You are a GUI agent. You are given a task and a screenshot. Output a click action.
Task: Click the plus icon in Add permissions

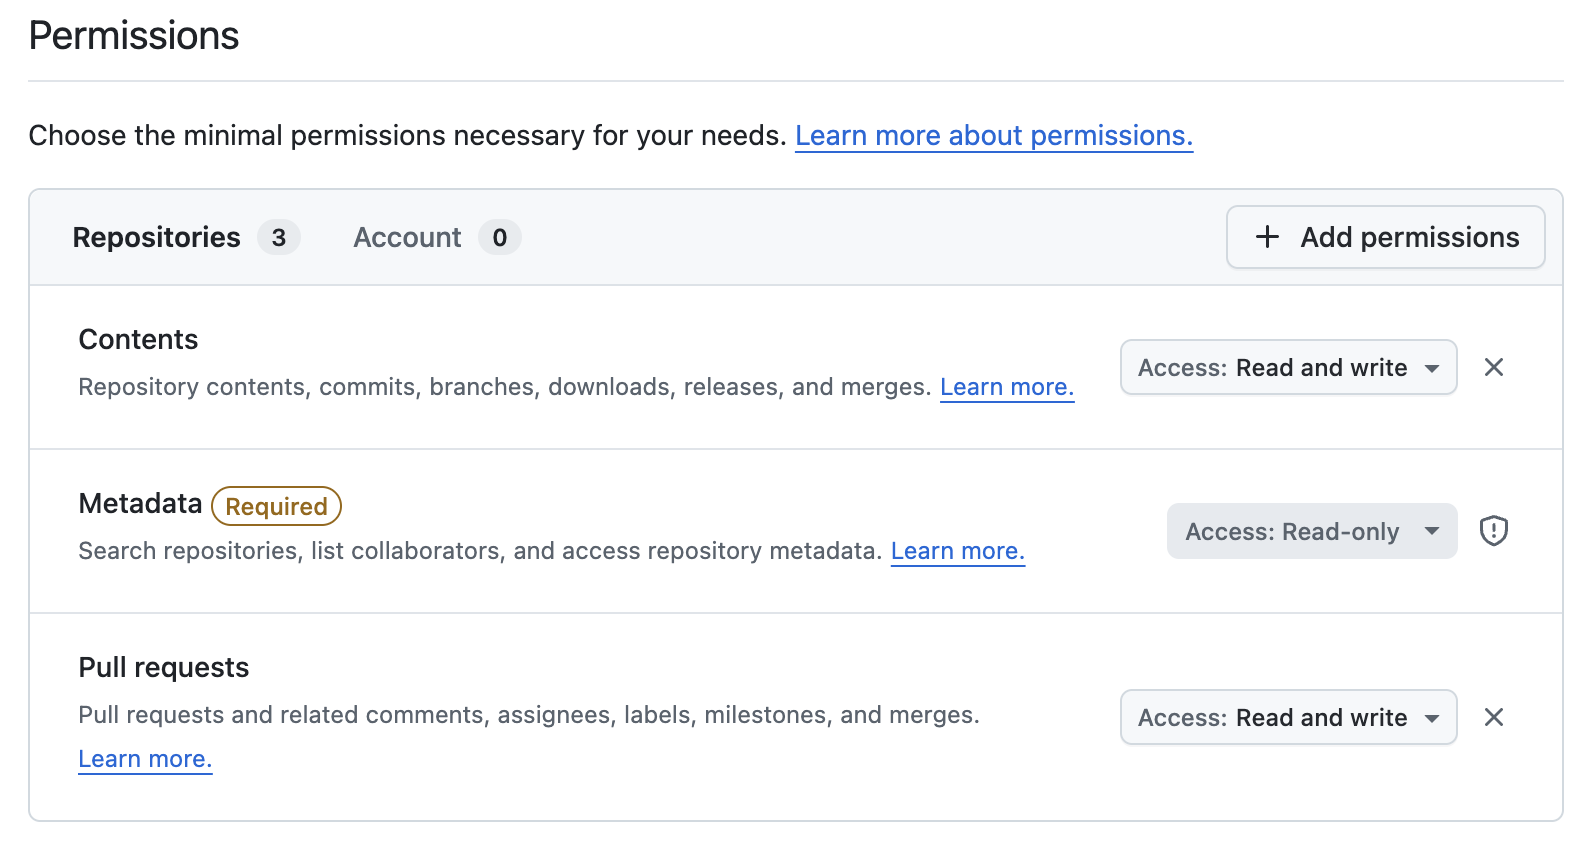click(1267, 237)
